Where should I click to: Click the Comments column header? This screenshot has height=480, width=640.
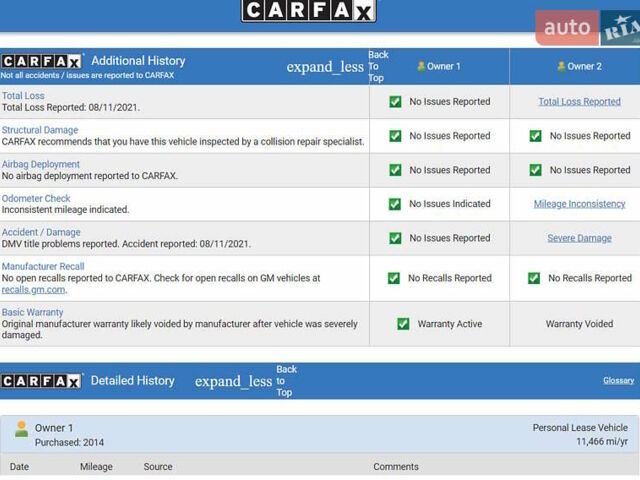pos(396,467)
